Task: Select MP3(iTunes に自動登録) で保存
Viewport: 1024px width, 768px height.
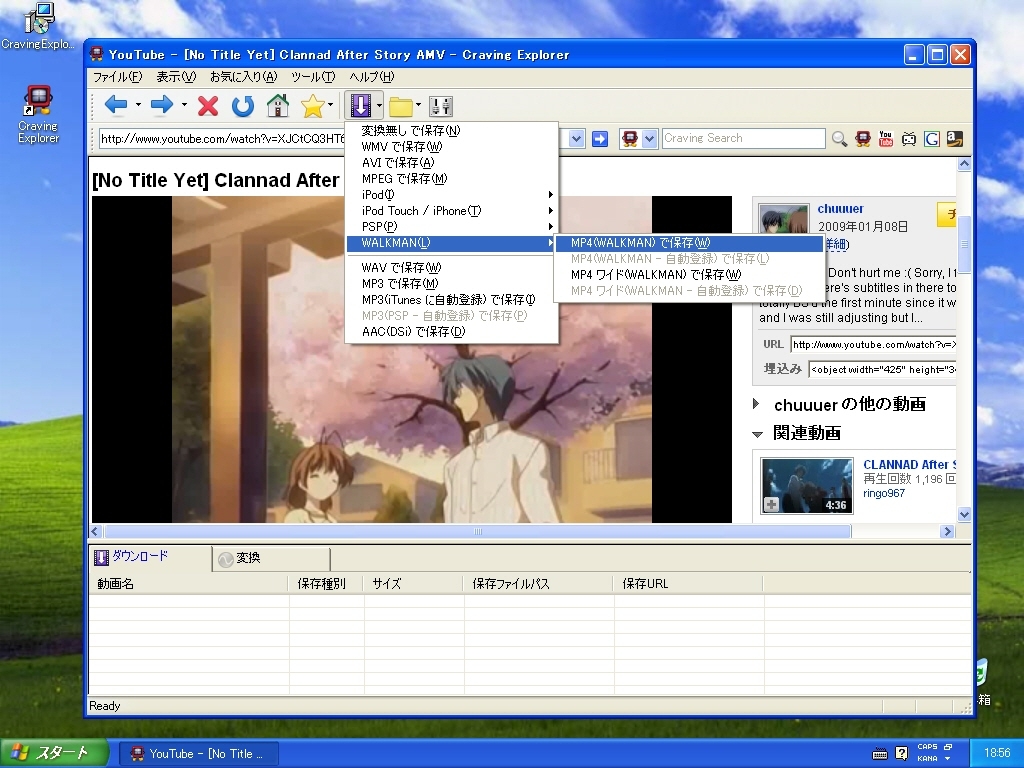Action: click(451, 300)
